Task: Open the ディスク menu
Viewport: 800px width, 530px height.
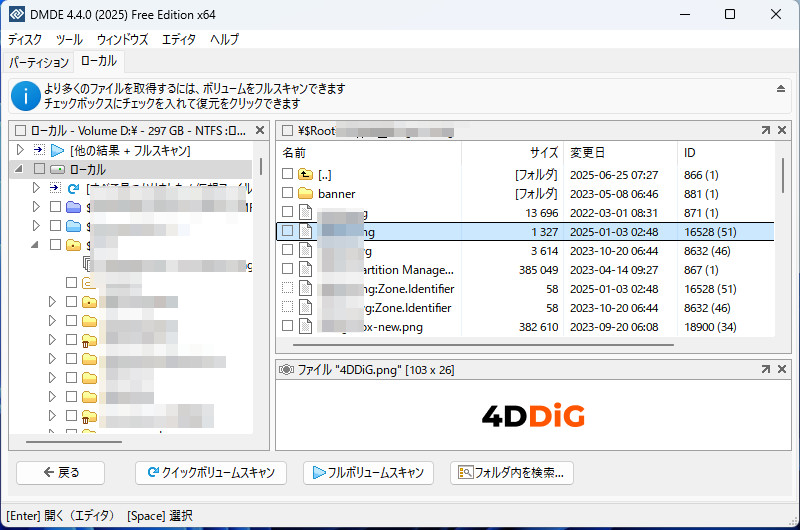Action: [25, 39]
